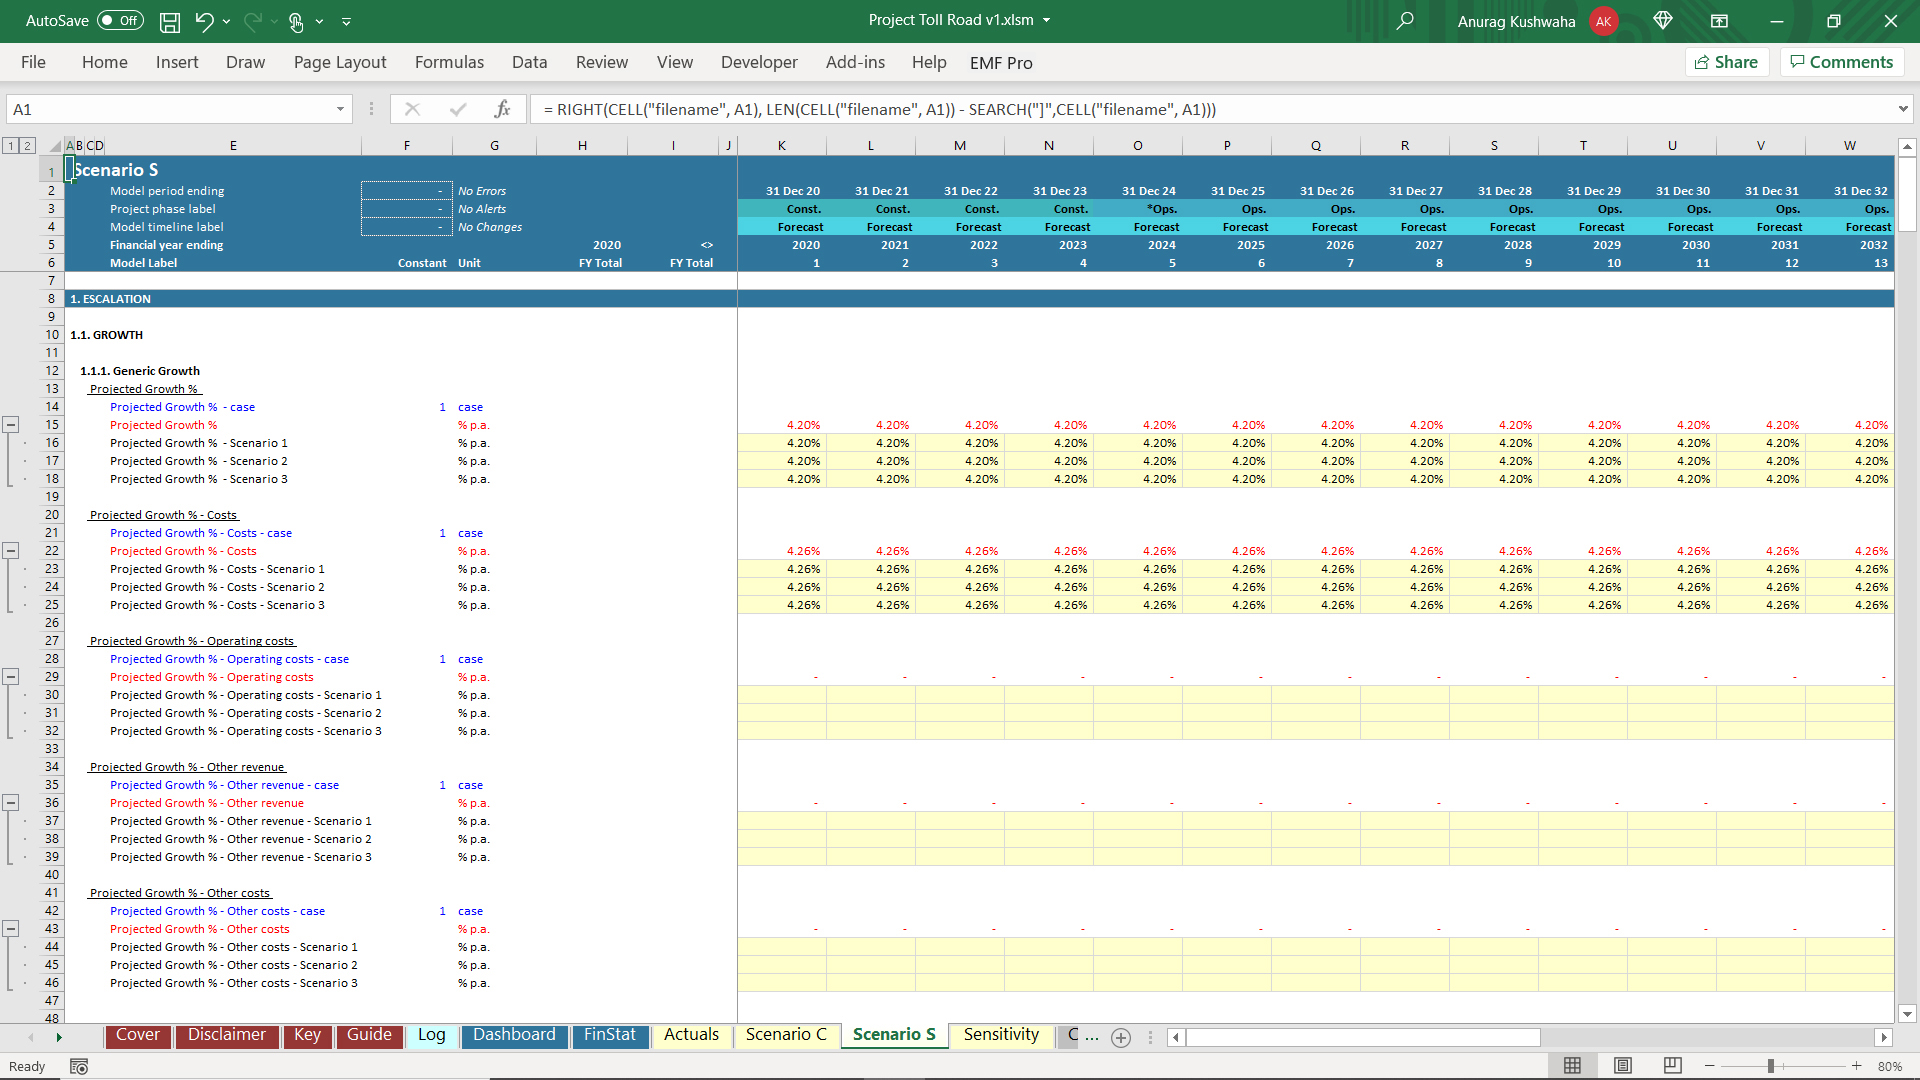Click the Undo arrow icon
Image resolution: width=1920 pixels, height=1080 pixels.
pos(204,21)
